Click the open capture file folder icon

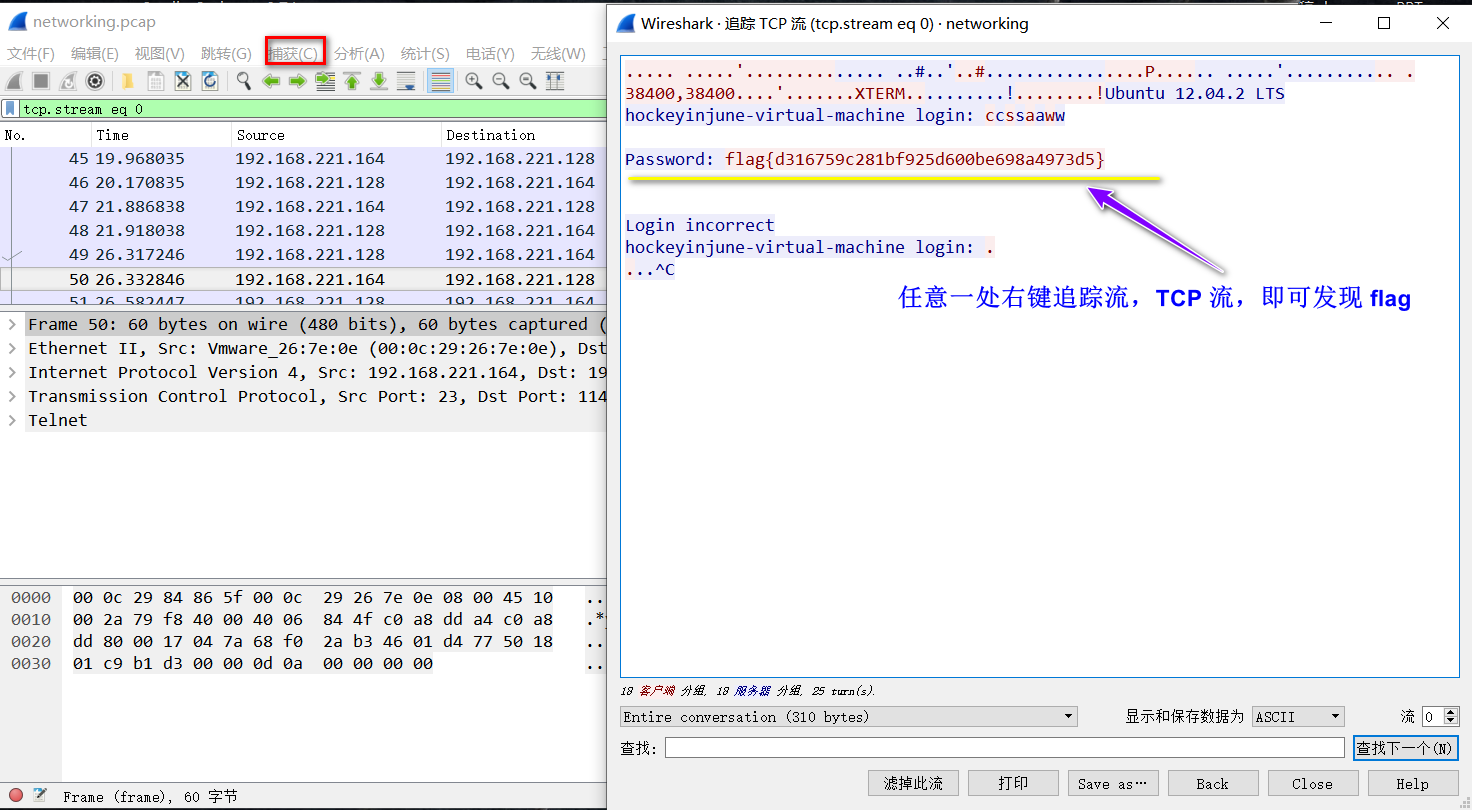tap(128, 81)
